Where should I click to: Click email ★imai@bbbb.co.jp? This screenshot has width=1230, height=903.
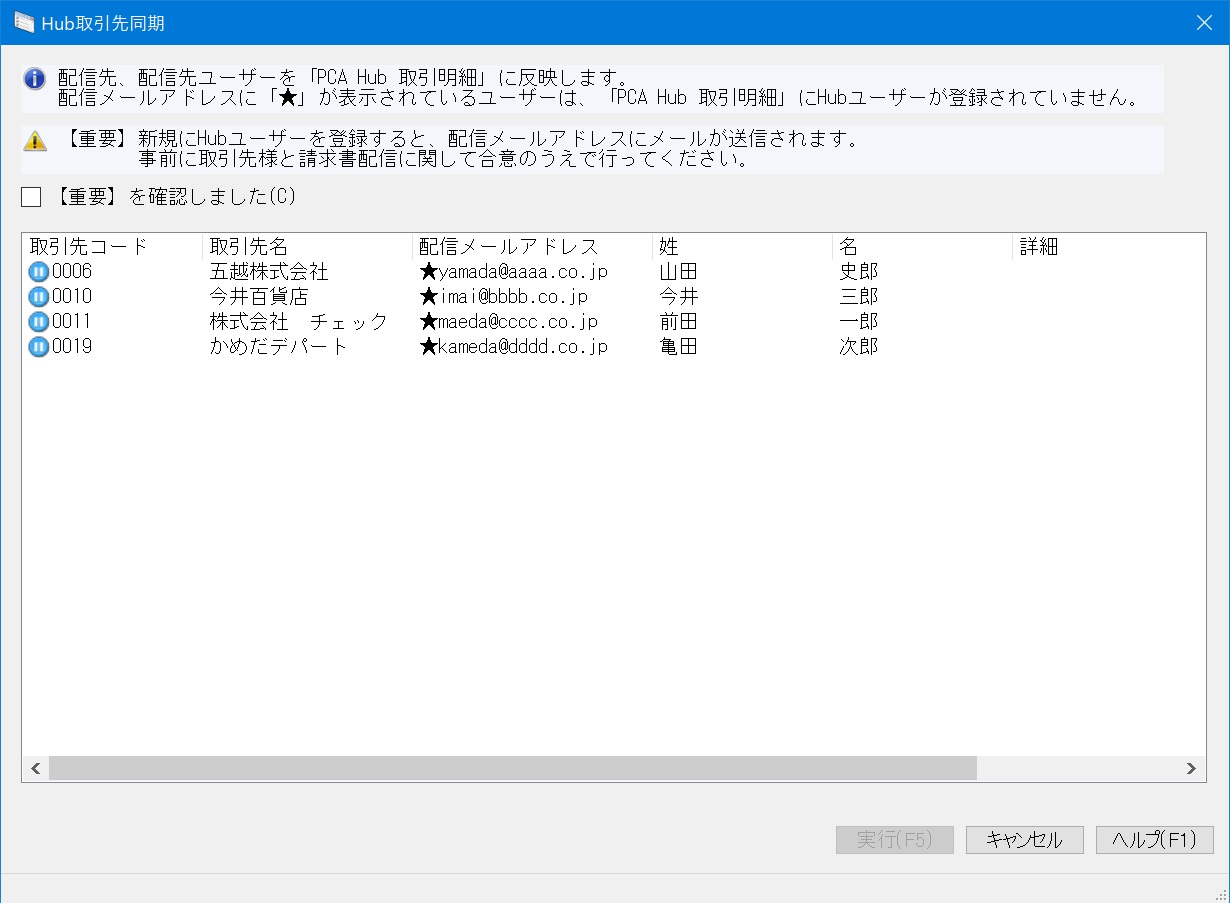[x=503, y=297]
